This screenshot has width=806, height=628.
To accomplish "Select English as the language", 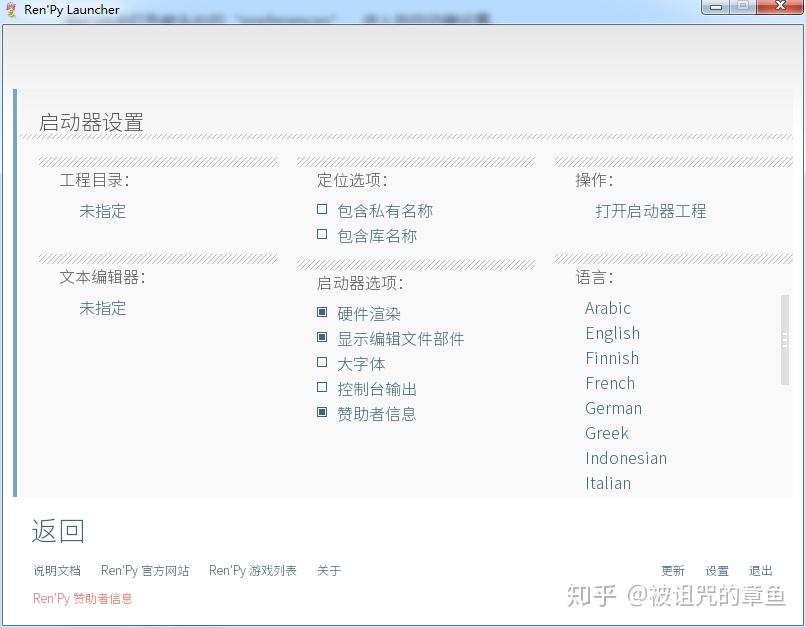I will point(612,333).
